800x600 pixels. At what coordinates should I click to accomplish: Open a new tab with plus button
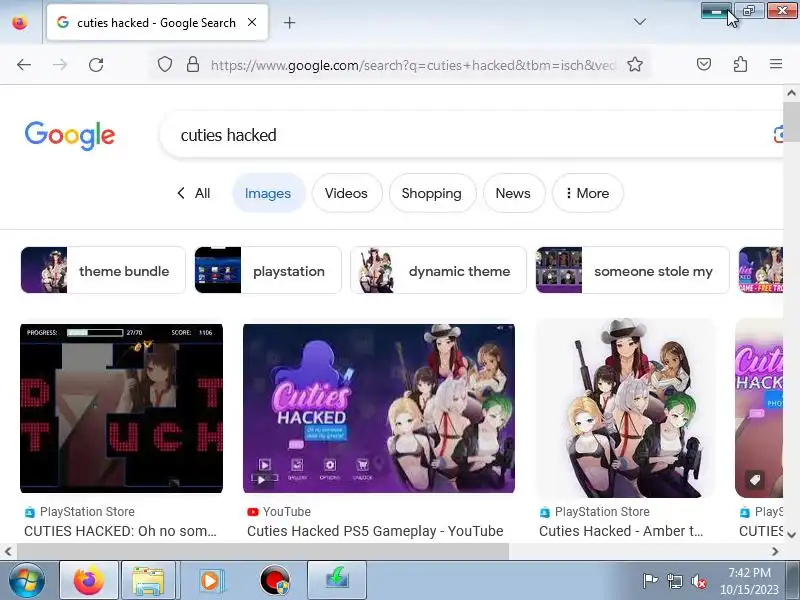(x=289, y=22)
